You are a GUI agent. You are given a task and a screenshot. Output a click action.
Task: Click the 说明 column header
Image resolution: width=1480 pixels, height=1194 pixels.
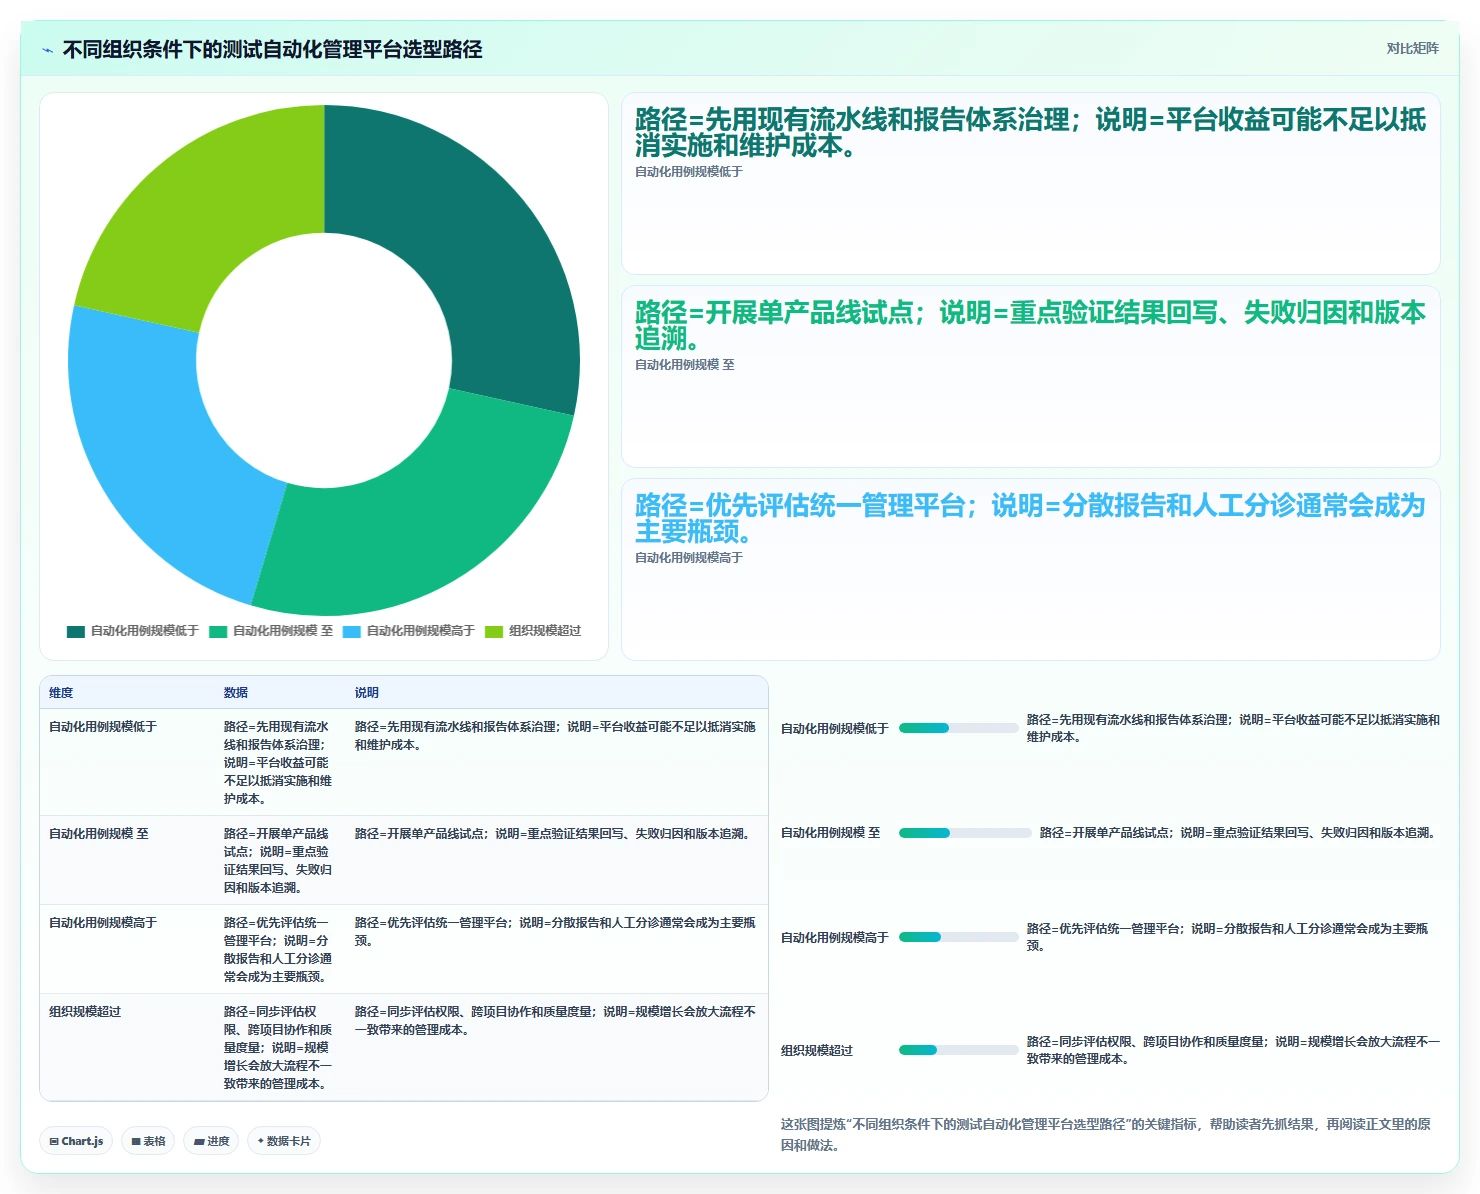click(367, 692)
